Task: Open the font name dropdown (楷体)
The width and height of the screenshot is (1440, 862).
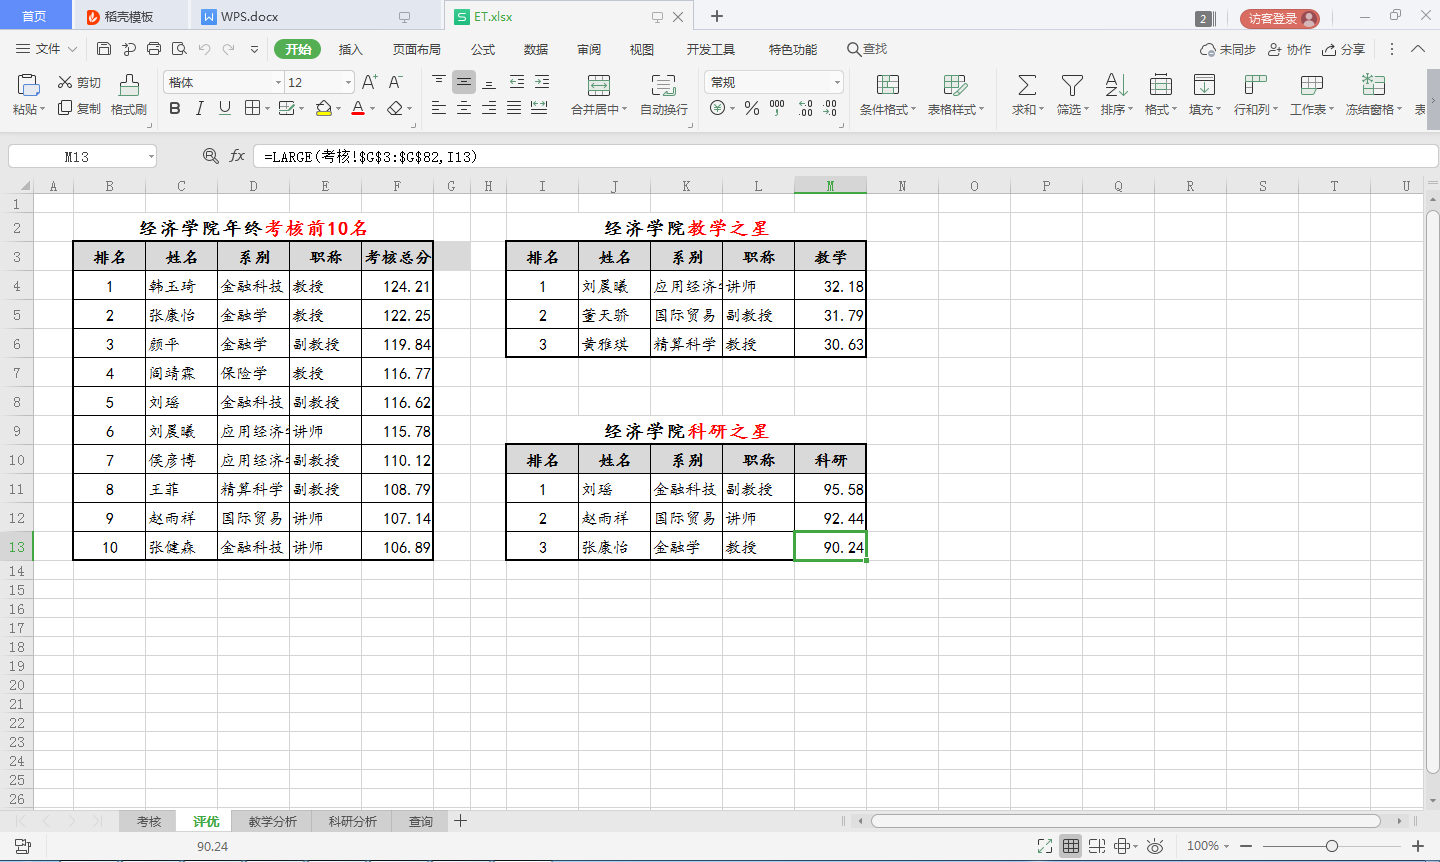Action: 278,82
